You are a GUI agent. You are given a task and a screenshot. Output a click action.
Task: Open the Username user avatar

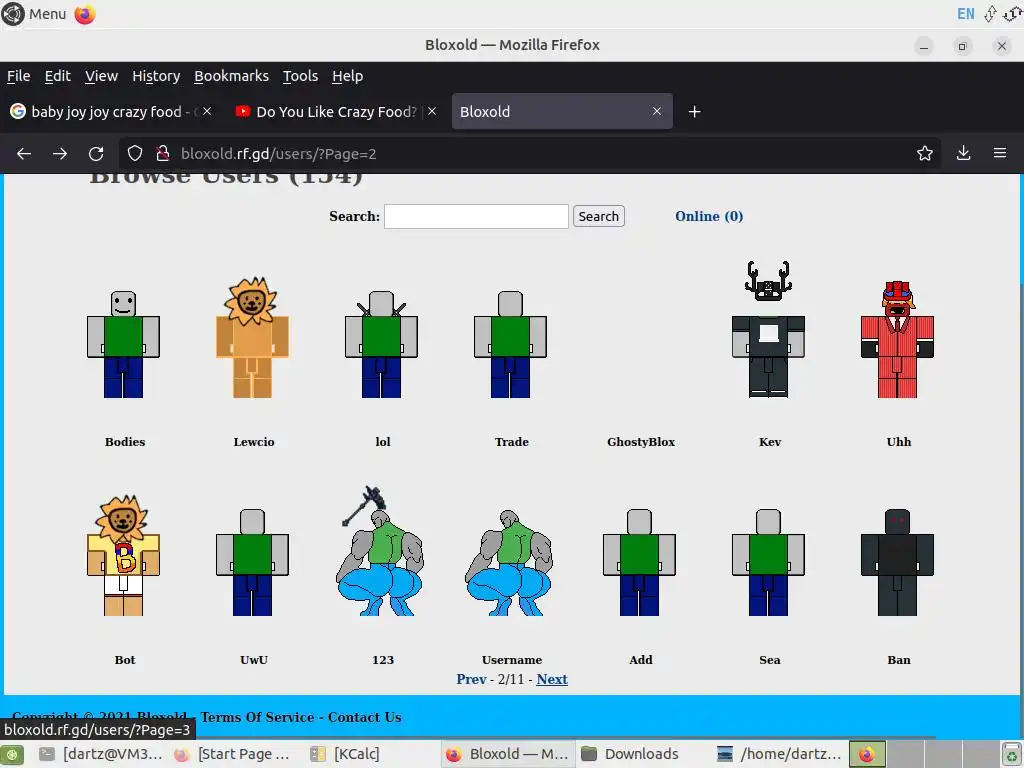[x=509, y=562]
